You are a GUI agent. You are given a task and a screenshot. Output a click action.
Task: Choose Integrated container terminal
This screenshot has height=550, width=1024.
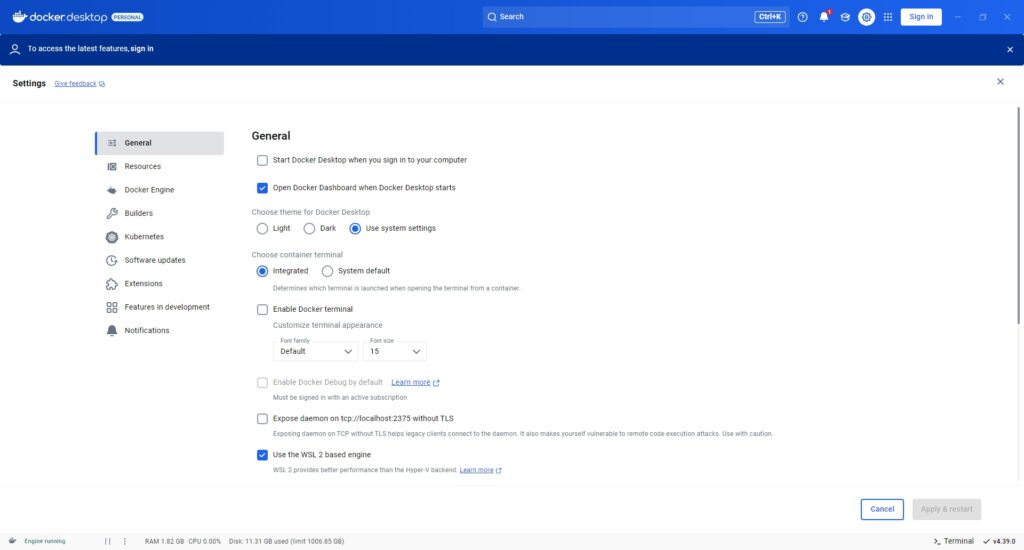262,271
